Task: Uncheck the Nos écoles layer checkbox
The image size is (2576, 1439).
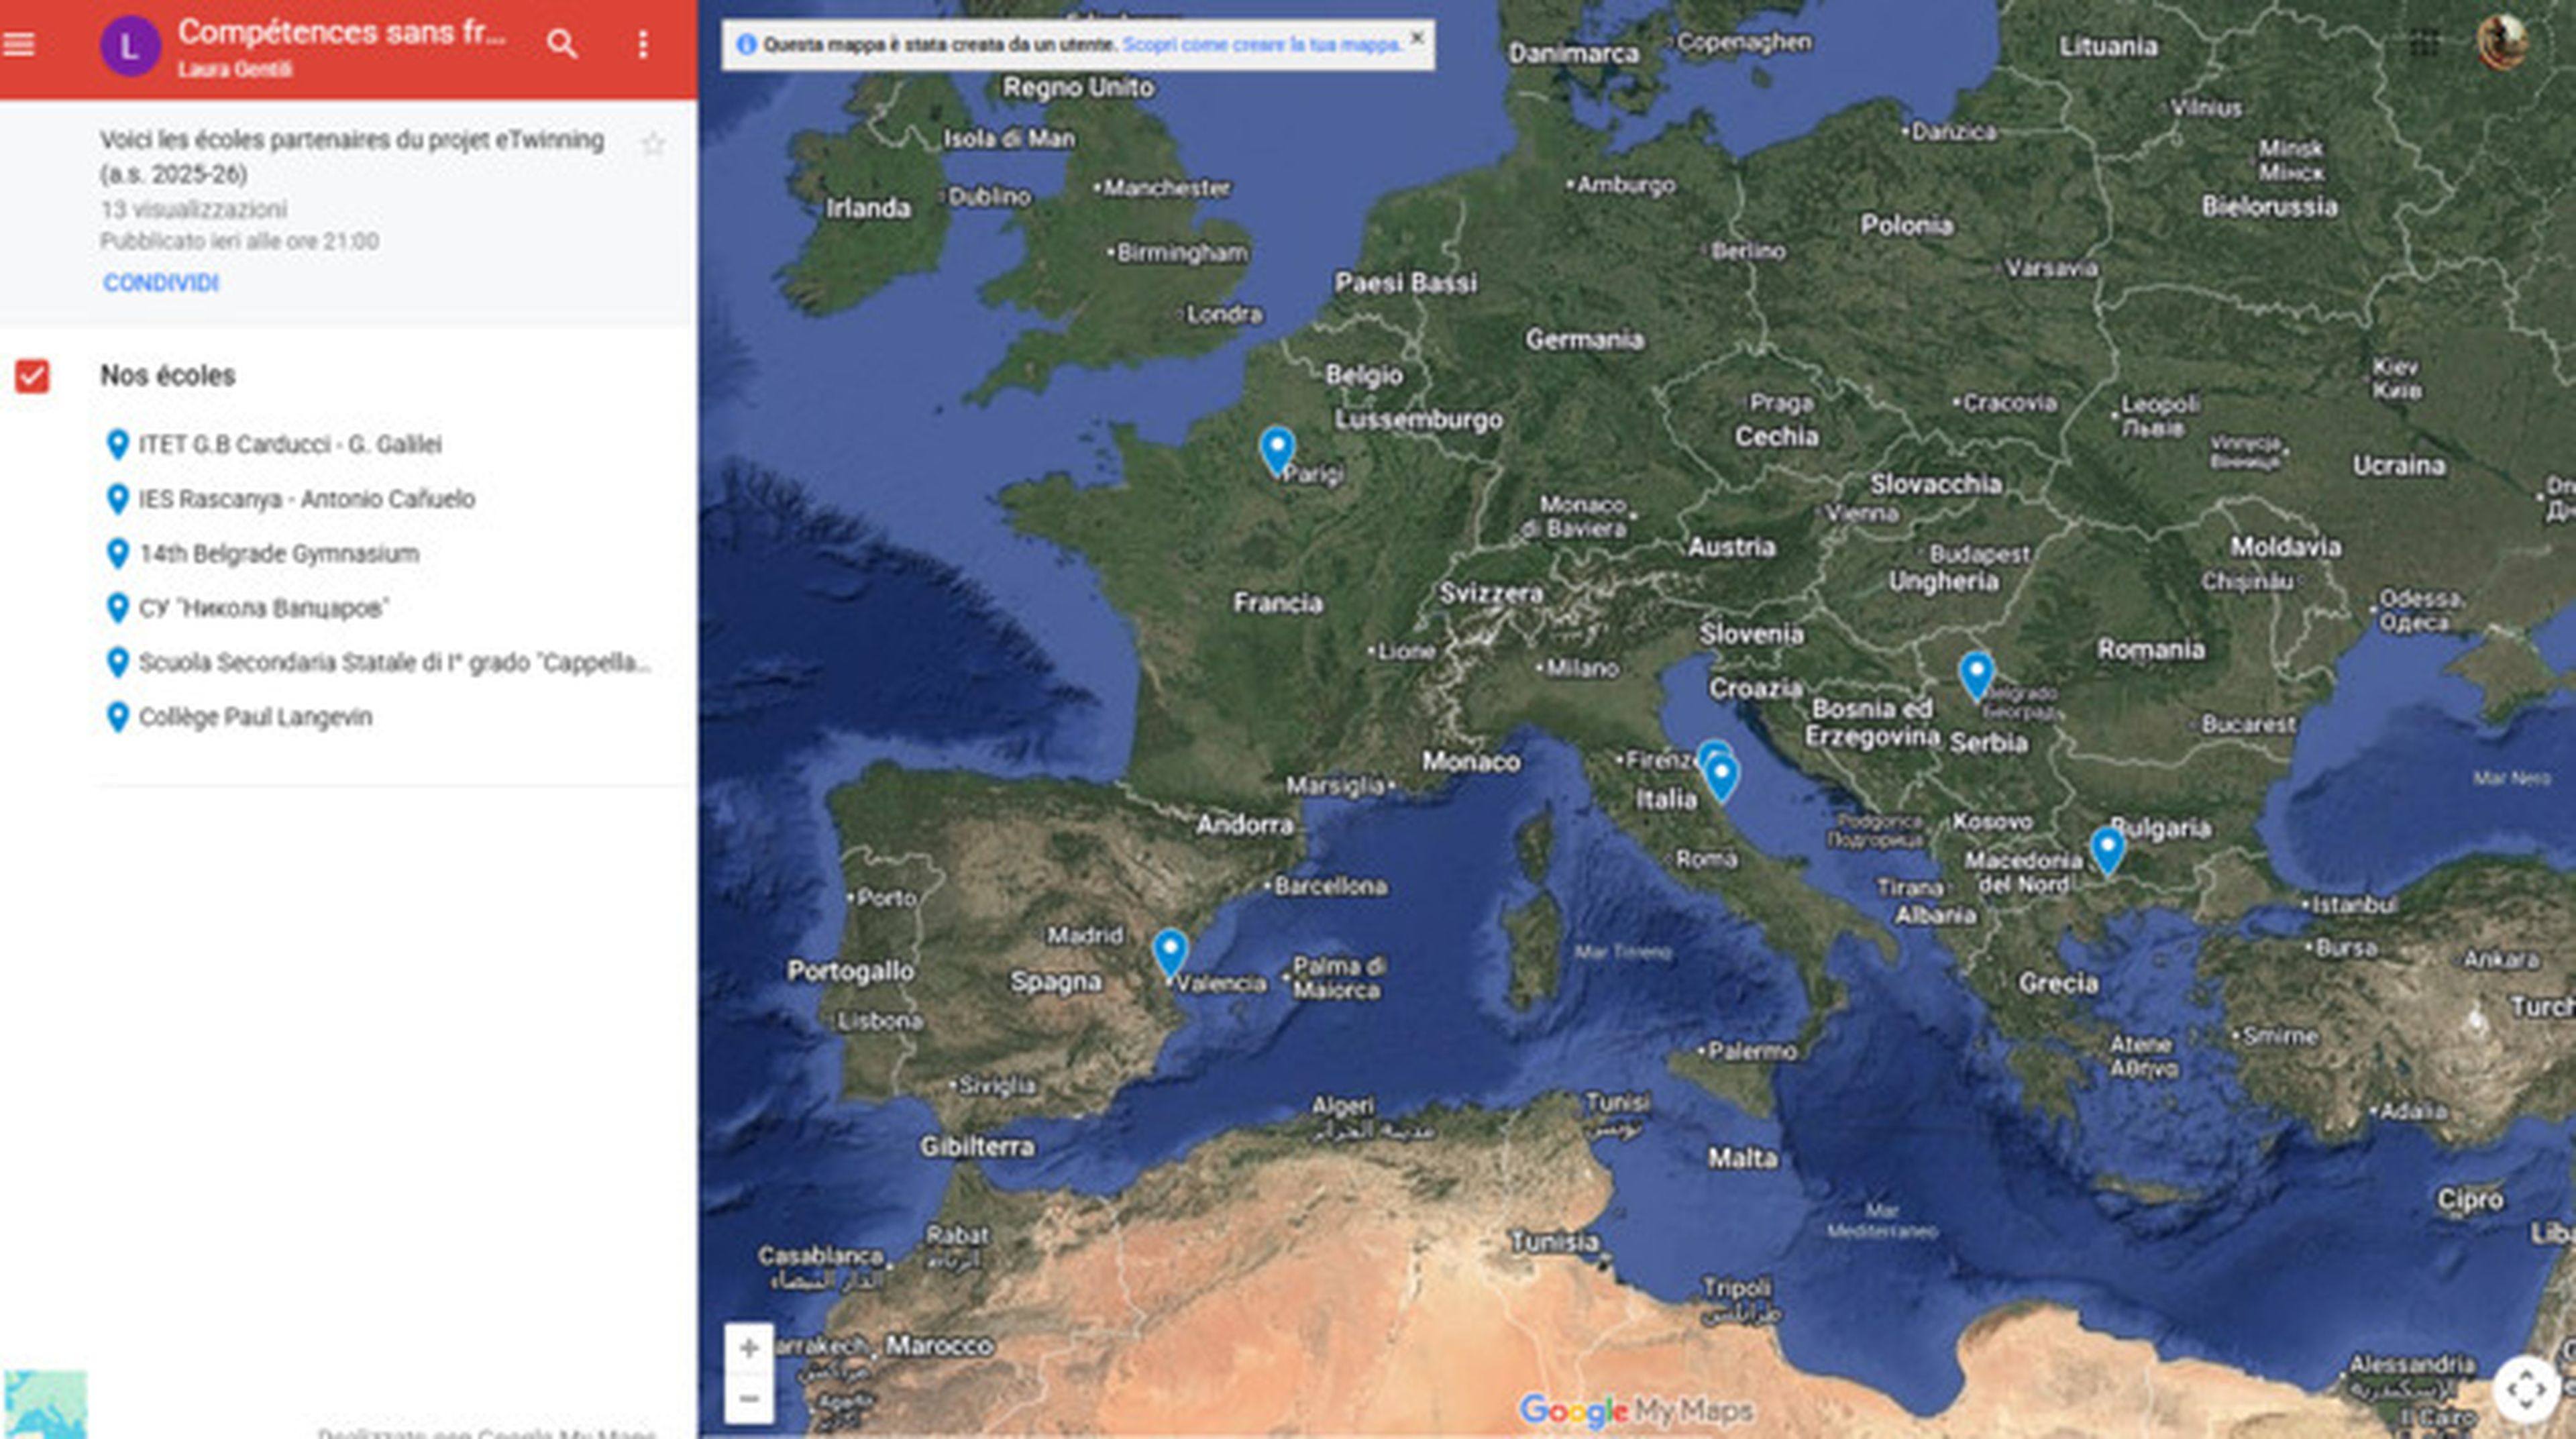Action: click(x=32, y=376)
